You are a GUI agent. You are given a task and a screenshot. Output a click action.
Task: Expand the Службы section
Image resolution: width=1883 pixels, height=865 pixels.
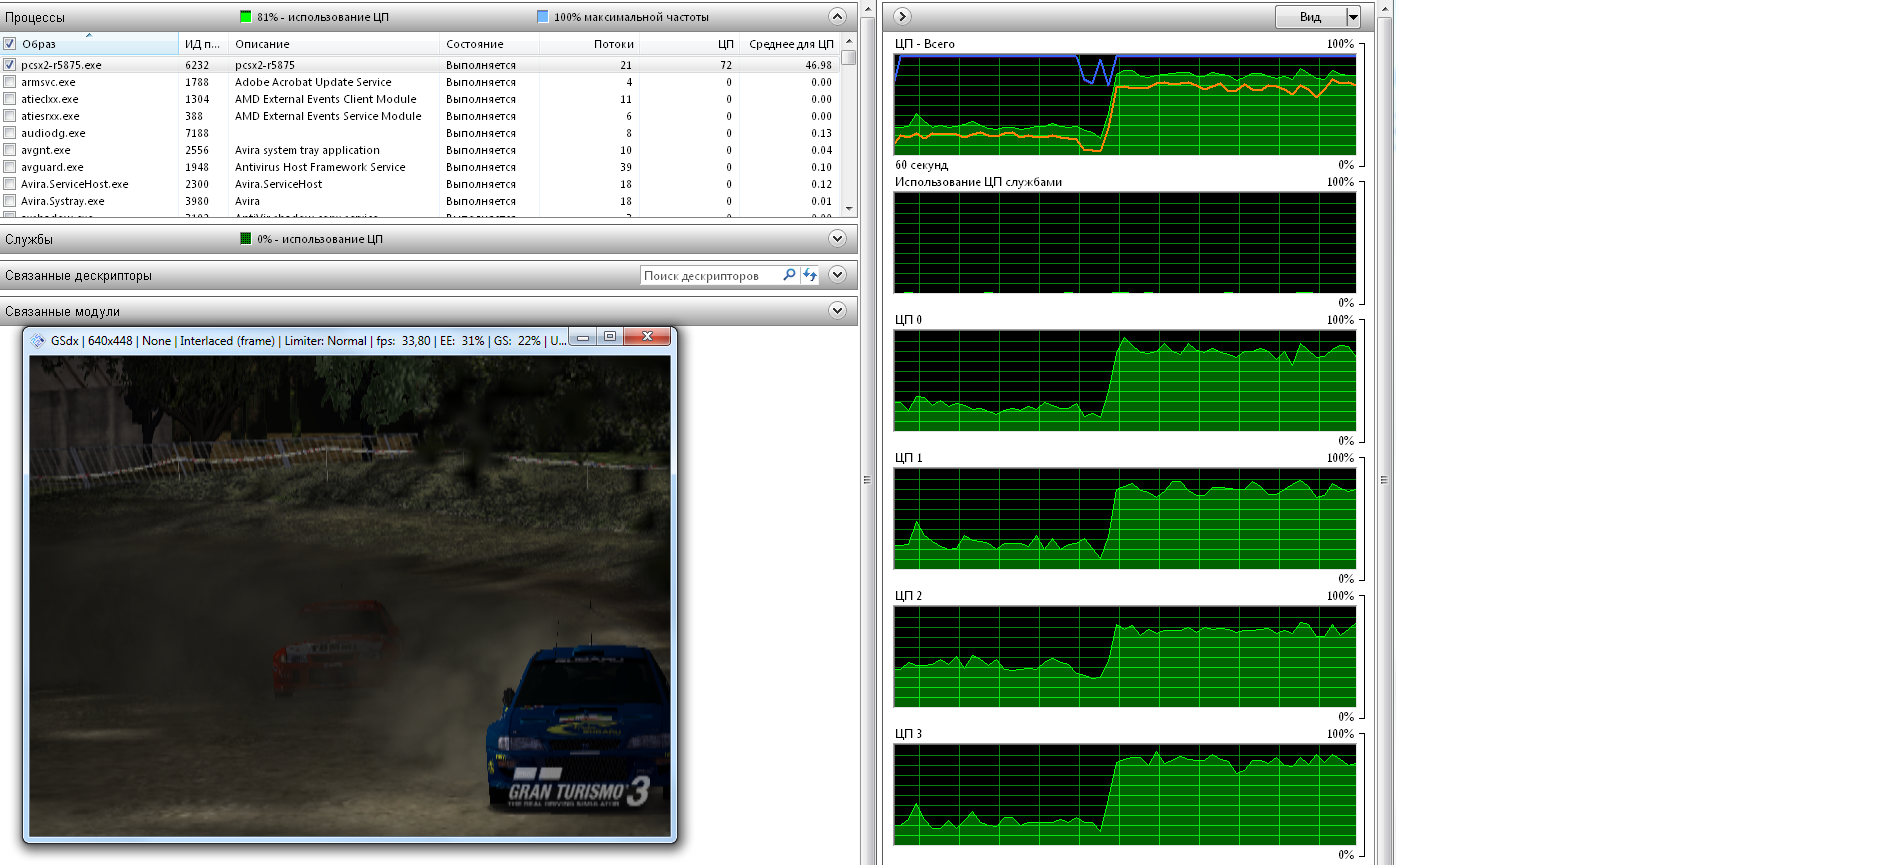tap(837, 239)
